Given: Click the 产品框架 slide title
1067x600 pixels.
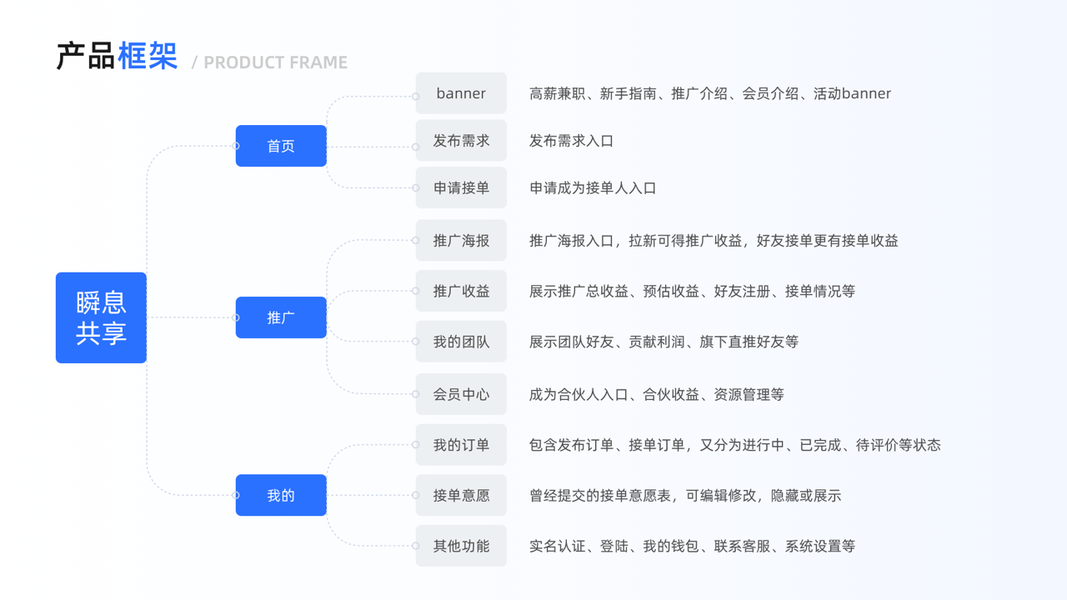Looking at the screenshot, I should click(117, 57).
